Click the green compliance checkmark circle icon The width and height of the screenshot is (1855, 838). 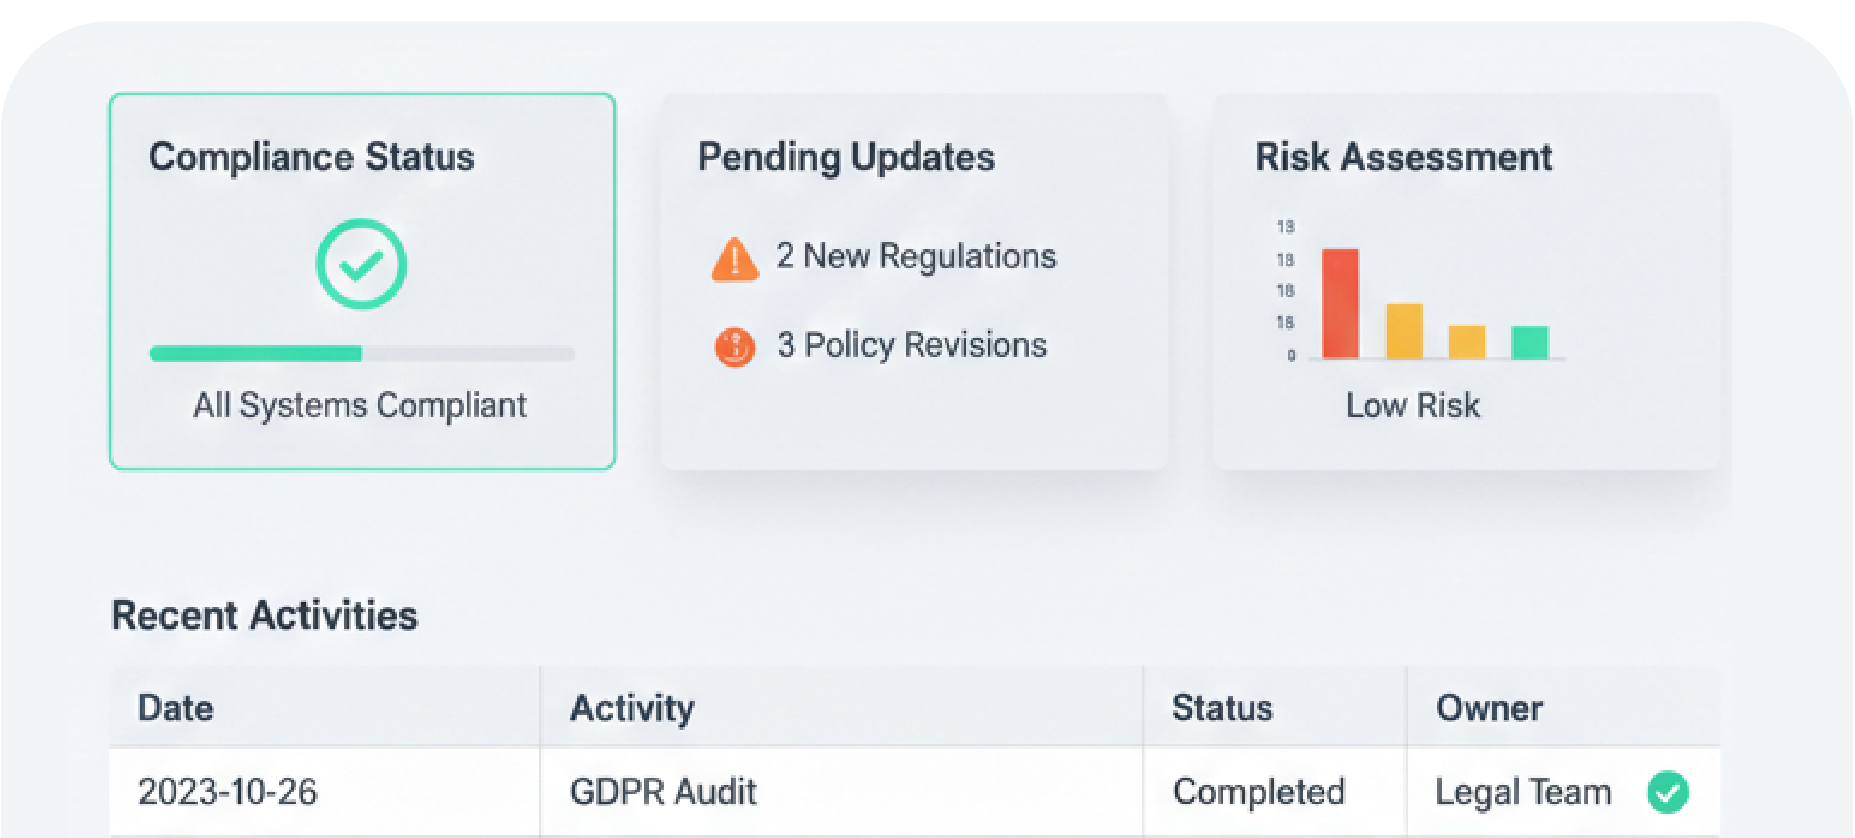pos(361,264)
